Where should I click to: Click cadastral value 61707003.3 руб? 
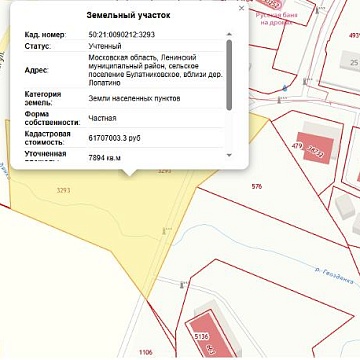(114, 138)
